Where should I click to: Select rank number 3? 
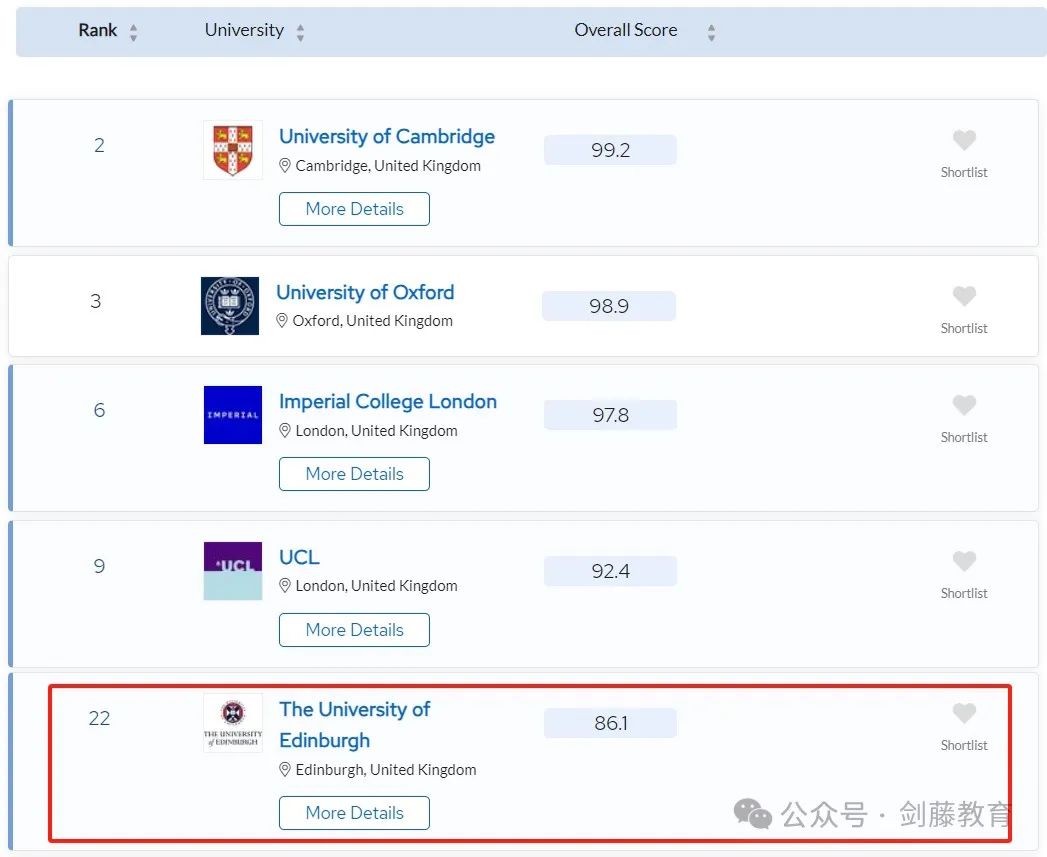click(96, 301)
